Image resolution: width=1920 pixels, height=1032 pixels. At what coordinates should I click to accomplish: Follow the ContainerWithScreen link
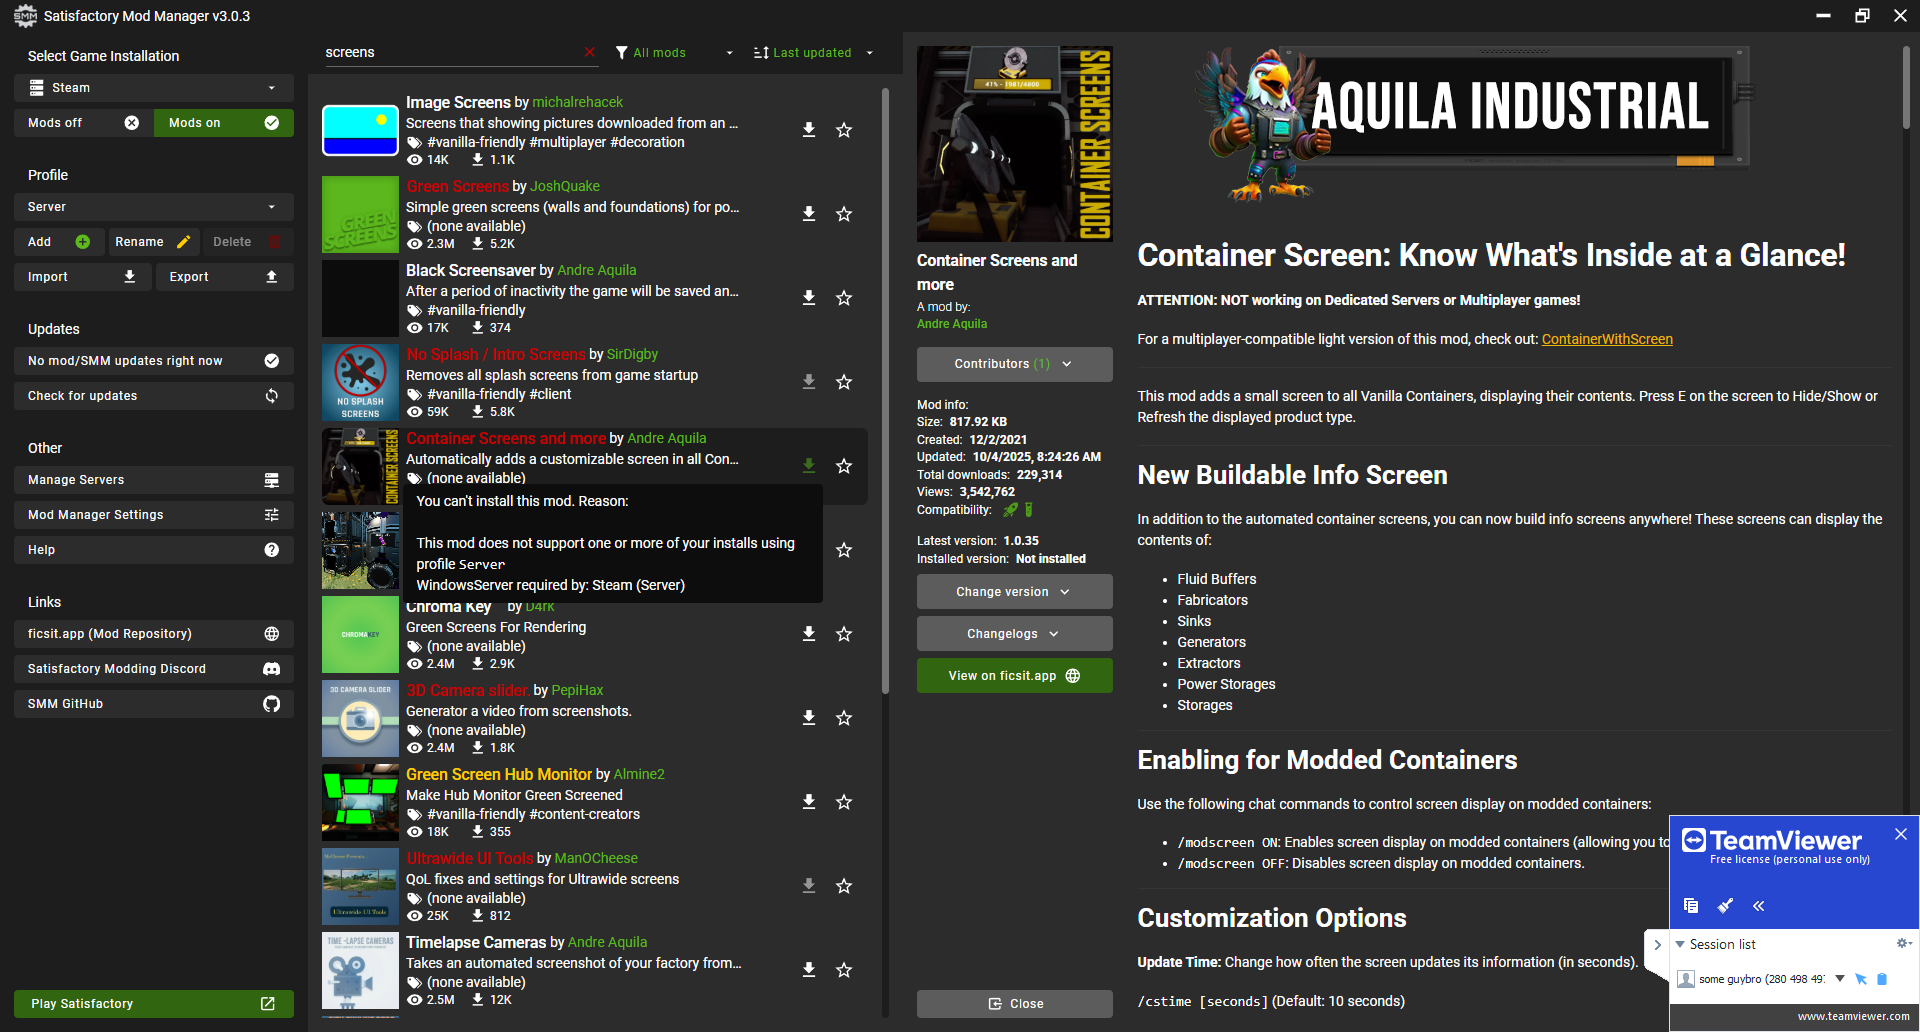pos(1607,339)
